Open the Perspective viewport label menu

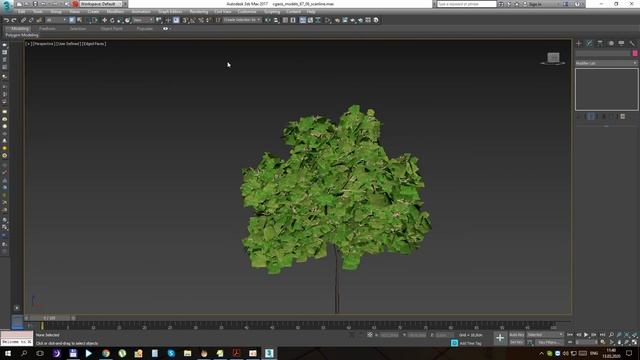point(43,44)
